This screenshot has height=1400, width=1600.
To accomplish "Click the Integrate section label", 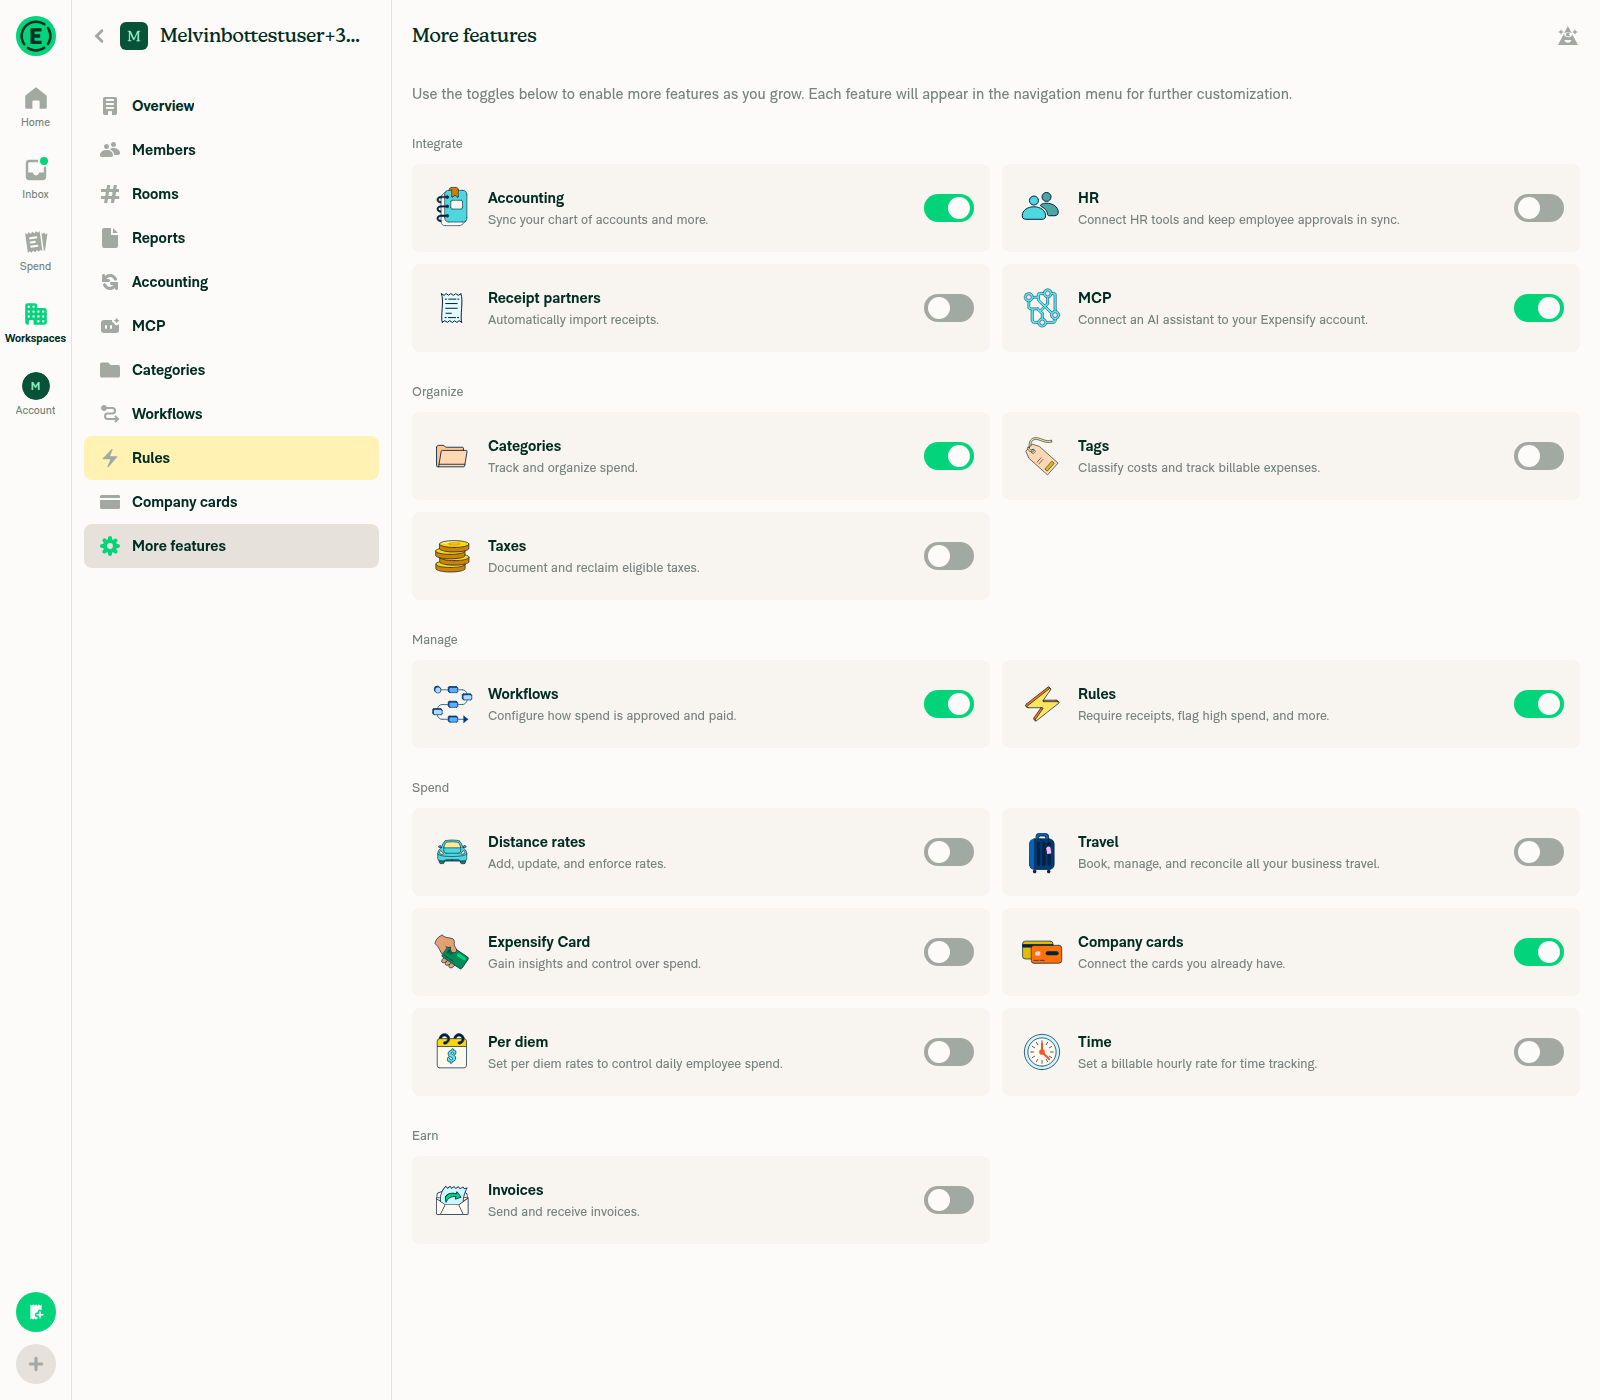I will click(x=437, y=144).
